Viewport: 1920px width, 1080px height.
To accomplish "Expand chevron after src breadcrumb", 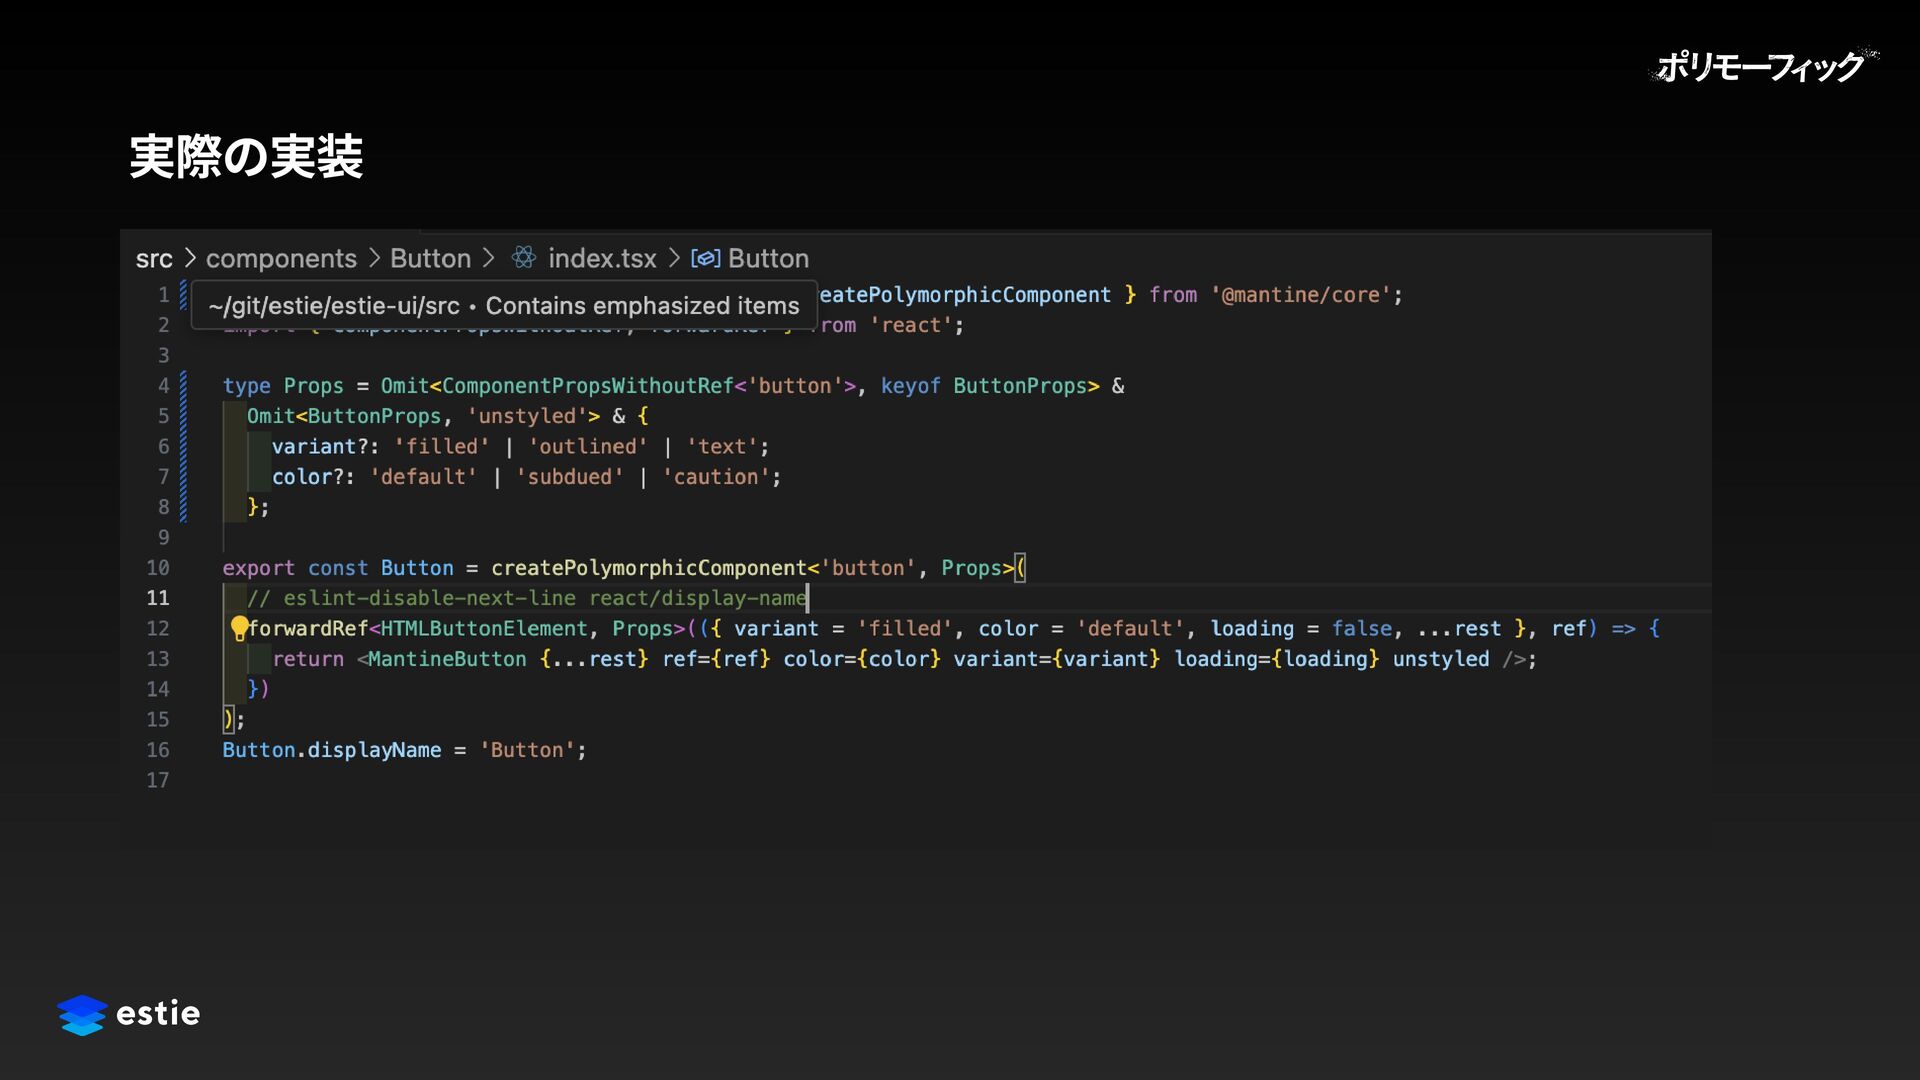I will coord(189,259).
